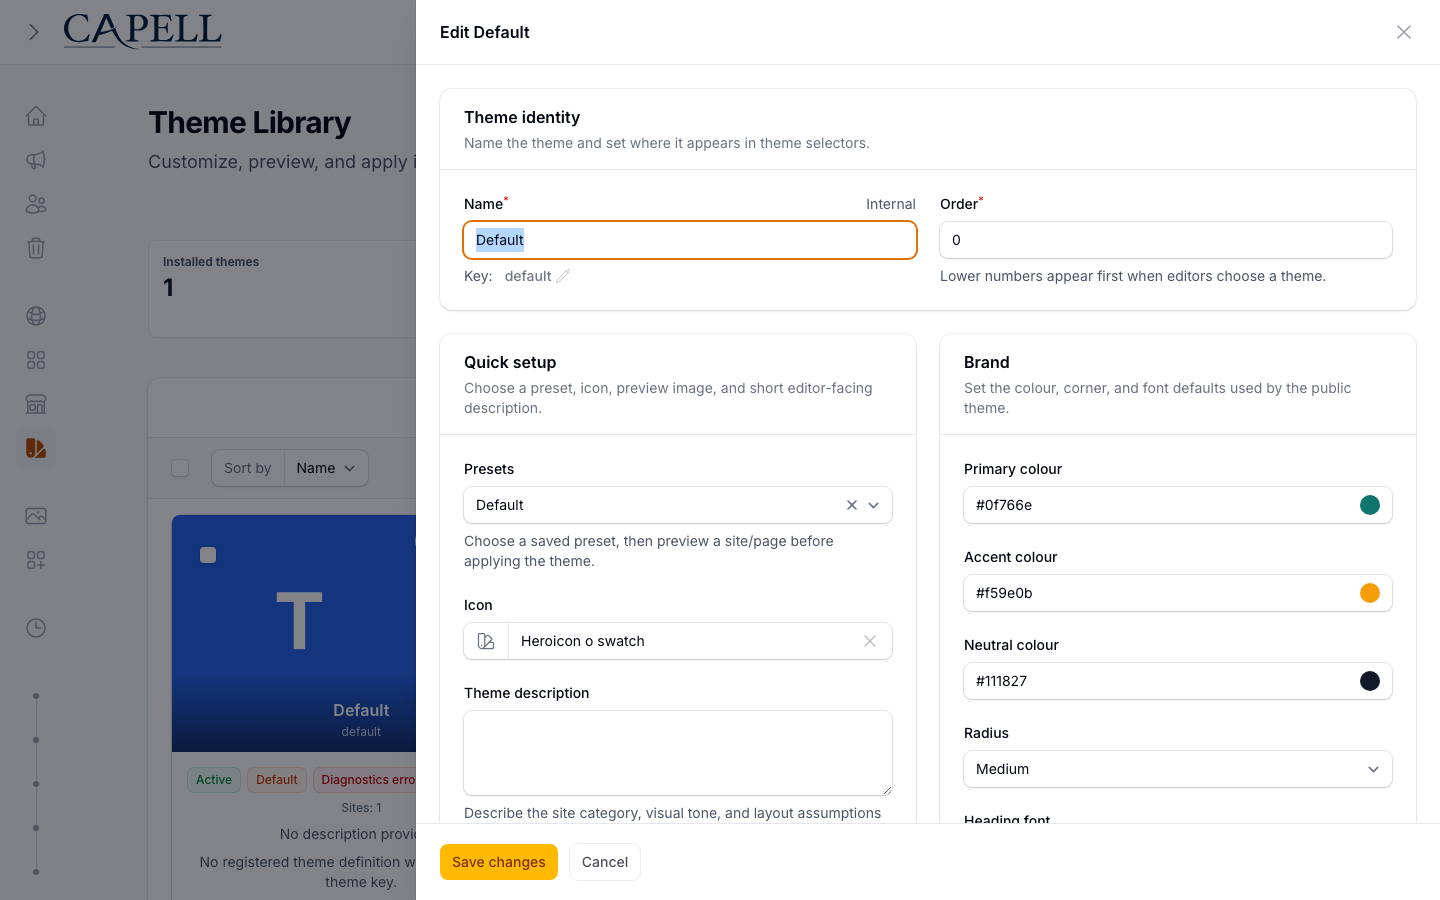Open the image media icon in the sidebar
Screen dimensions: 1440x900
pyautogui.click(x=36, y=516)
